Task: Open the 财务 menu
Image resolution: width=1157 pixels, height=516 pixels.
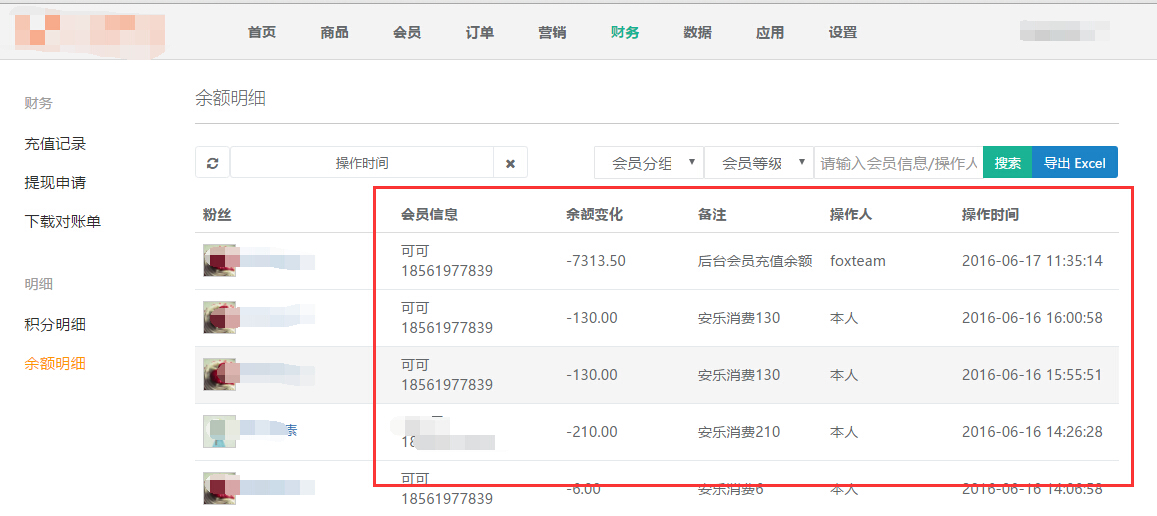Action: pyautogui.click(x=624, y=32)
